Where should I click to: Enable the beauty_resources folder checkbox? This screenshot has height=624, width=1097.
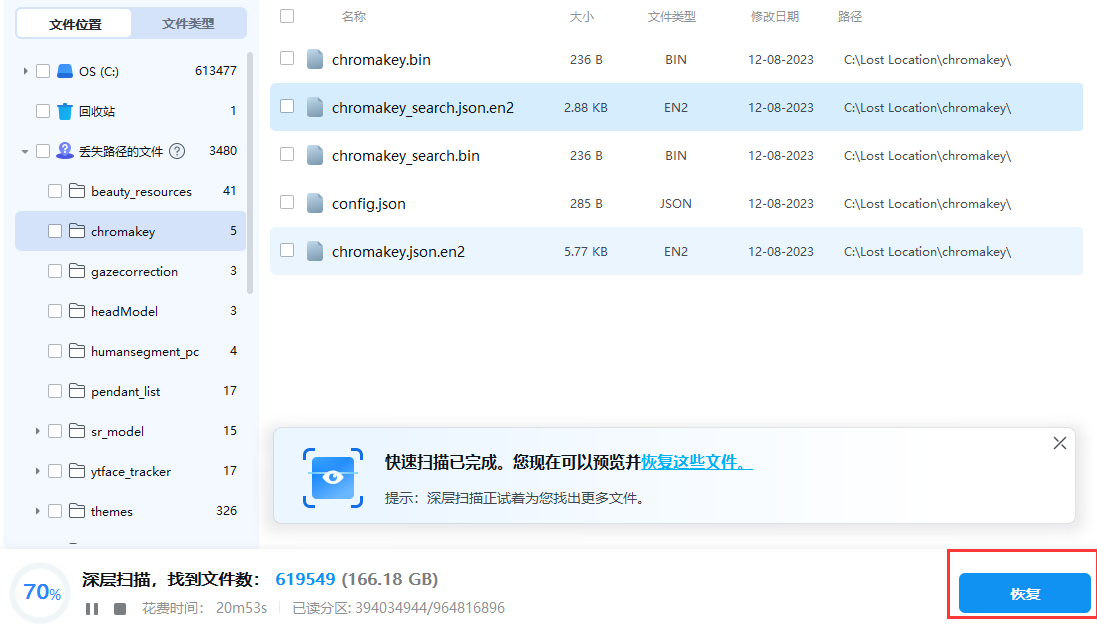point(56,191)
